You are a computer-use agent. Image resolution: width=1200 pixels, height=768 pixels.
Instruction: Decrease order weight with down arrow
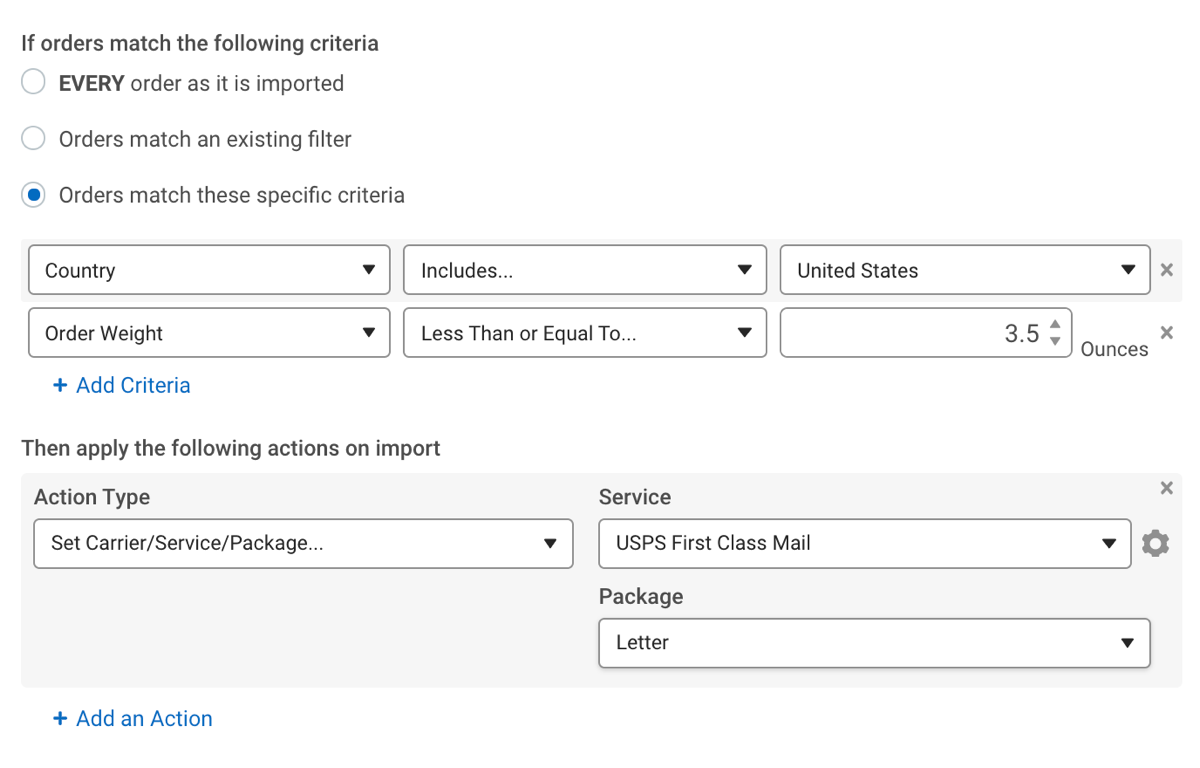[1055, 342]
